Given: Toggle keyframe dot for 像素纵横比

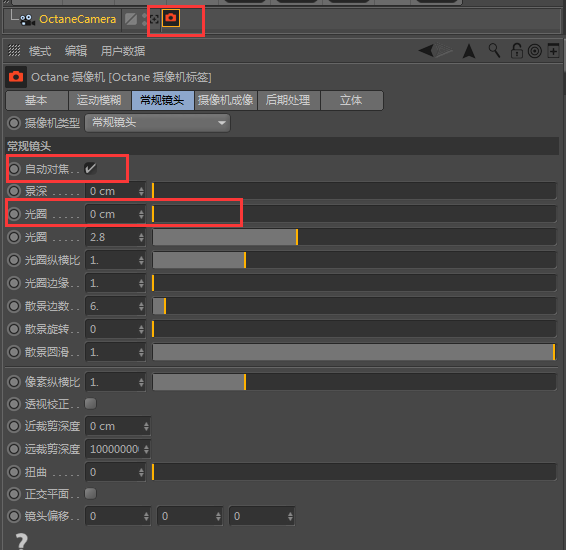Looking at the screenshot, I should pyautogui.click(x=14, y=382).
